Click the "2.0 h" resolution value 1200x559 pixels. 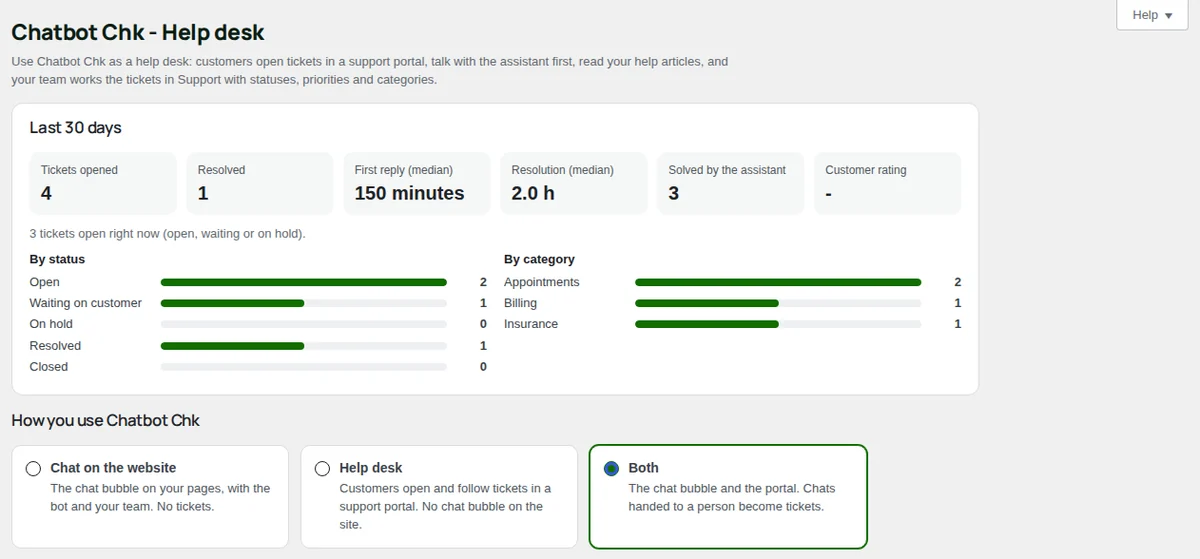(x=533, y=193)
